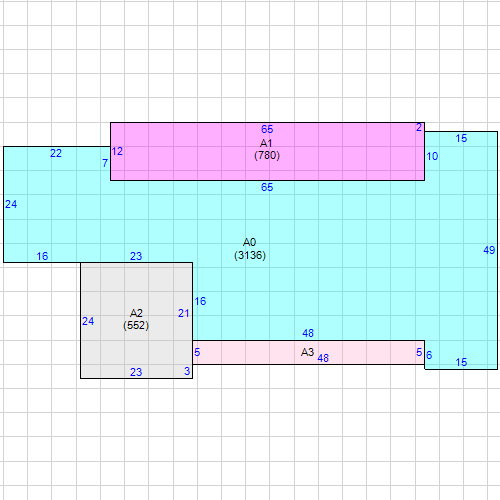Click the 24 dimension on A0's left edge
This screenshot has width=500, height=500.
[11, 204]
